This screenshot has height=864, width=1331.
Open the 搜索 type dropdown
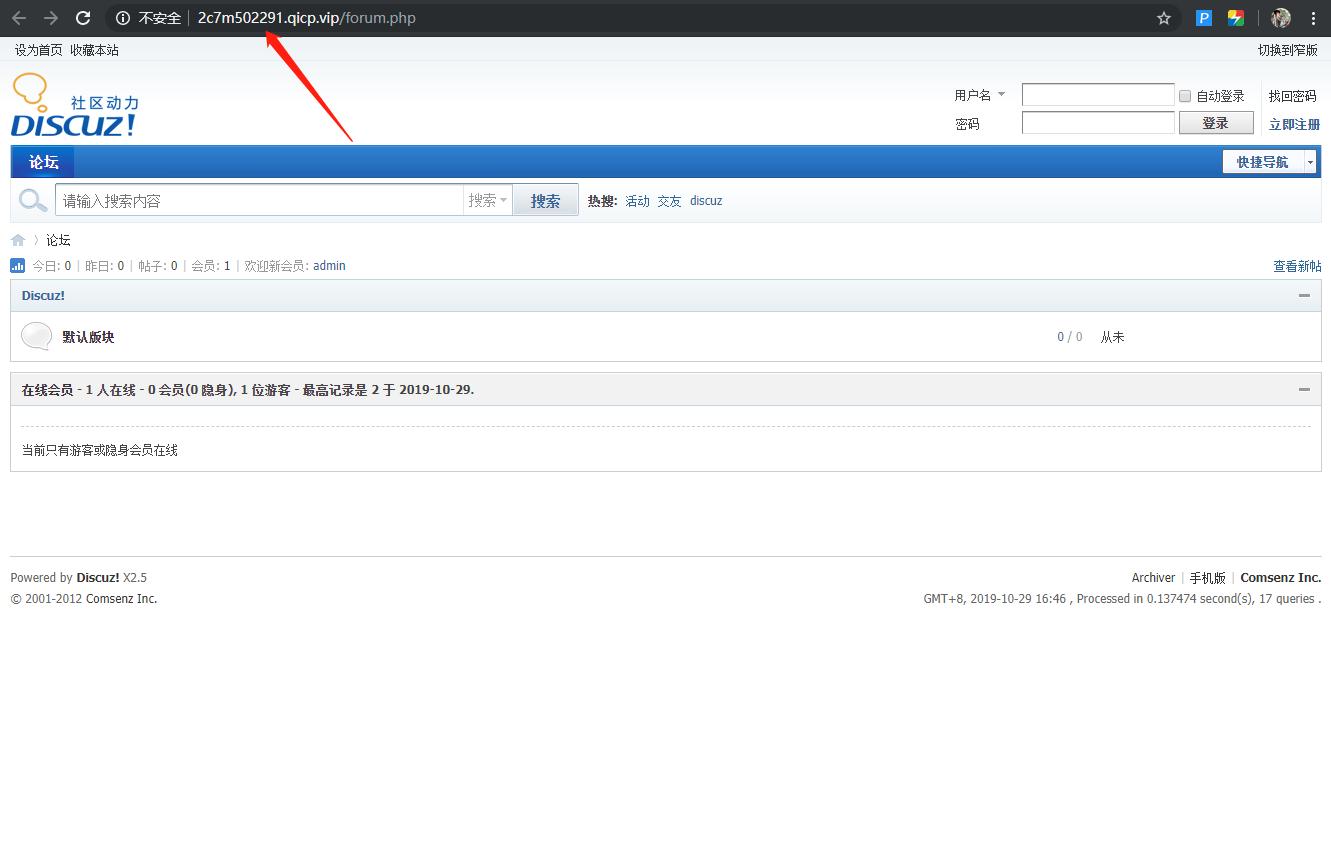tap(488, 200)
